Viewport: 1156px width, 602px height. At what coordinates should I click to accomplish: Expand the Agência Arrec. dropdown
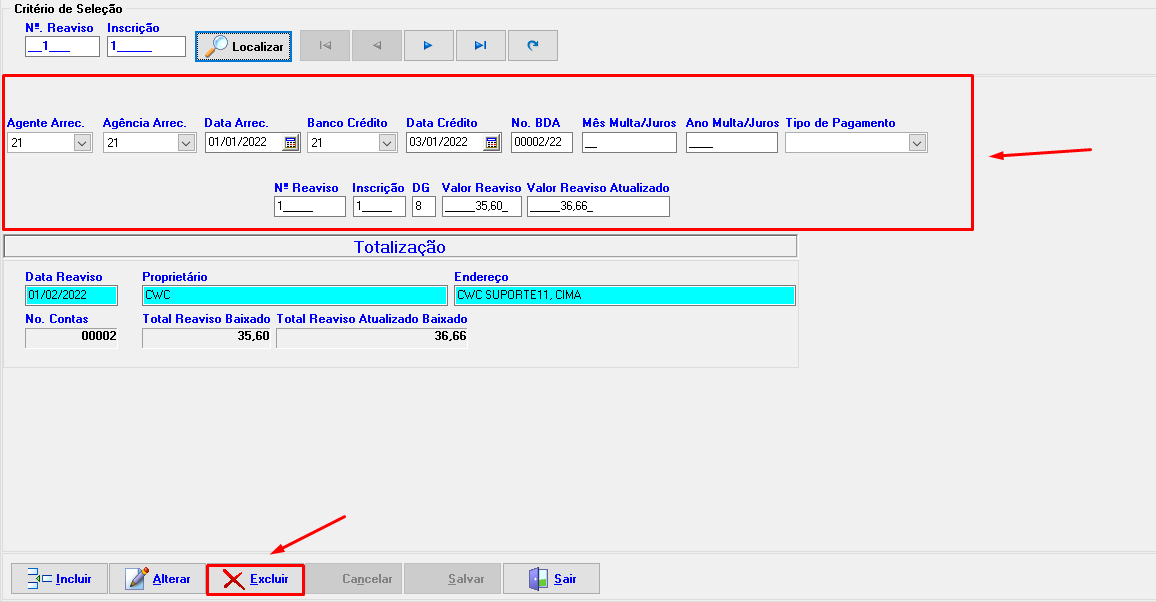coord(185,143)
